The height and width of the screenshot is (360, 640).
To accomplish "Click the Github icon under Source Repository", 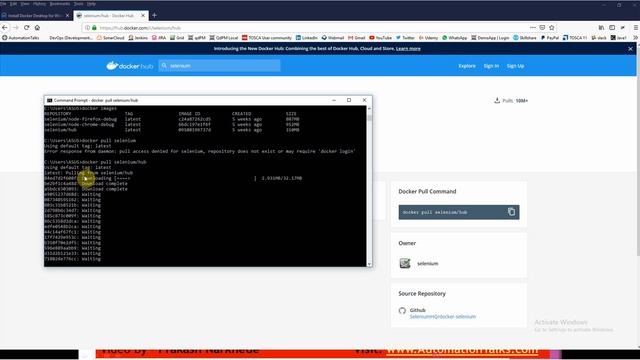I will (x=402, y=311).
